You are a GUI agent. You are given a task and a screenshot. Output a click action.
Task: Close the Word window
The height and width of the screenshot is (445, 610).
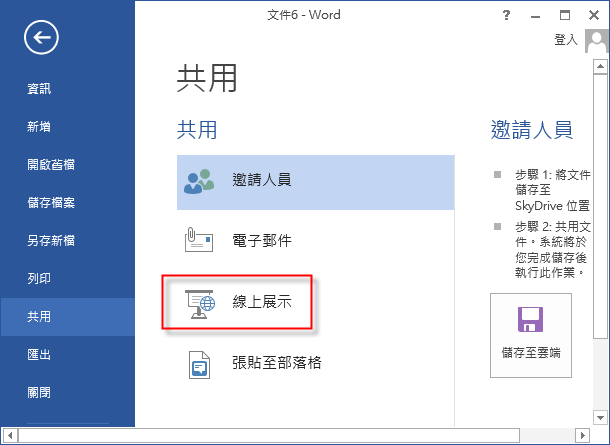click(594, 16)
